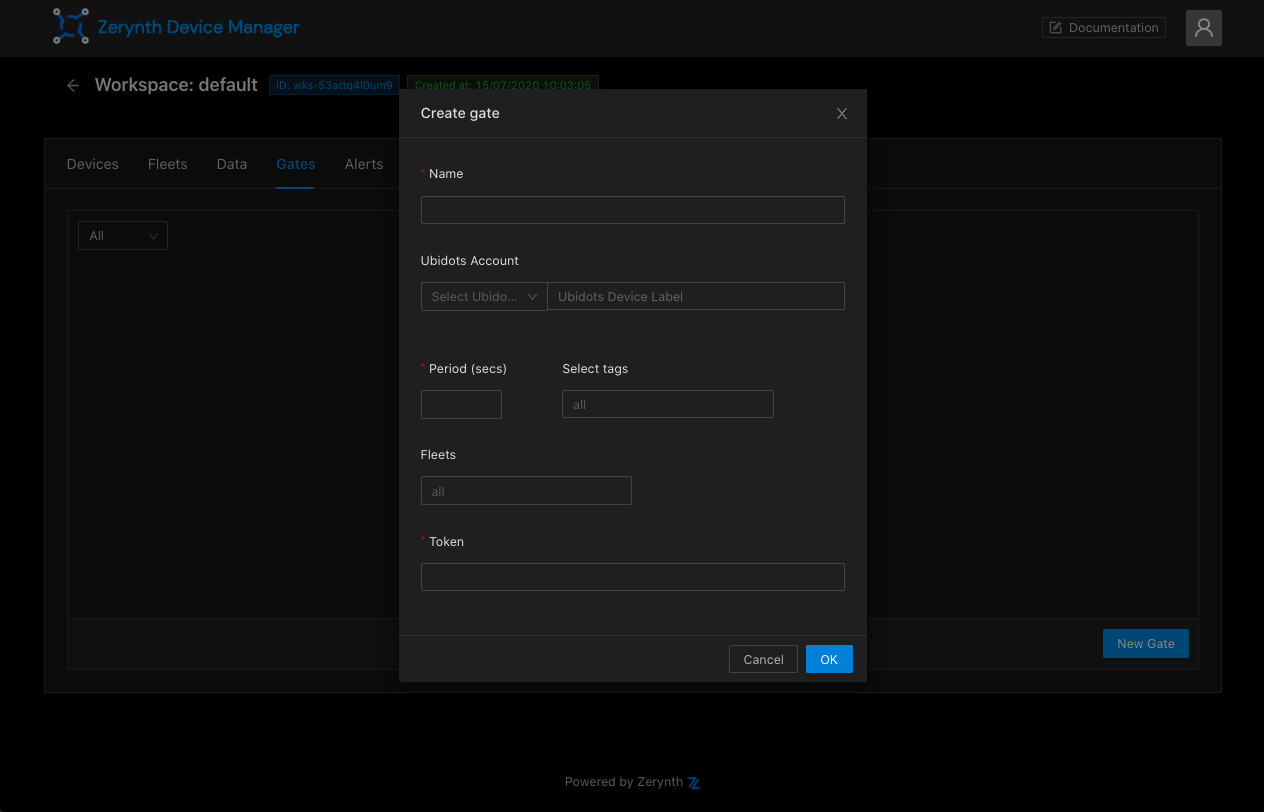Click the Powered by Zerynth footer text
The height and width of the screenshot is (812, 1264).
coord(624,783)
